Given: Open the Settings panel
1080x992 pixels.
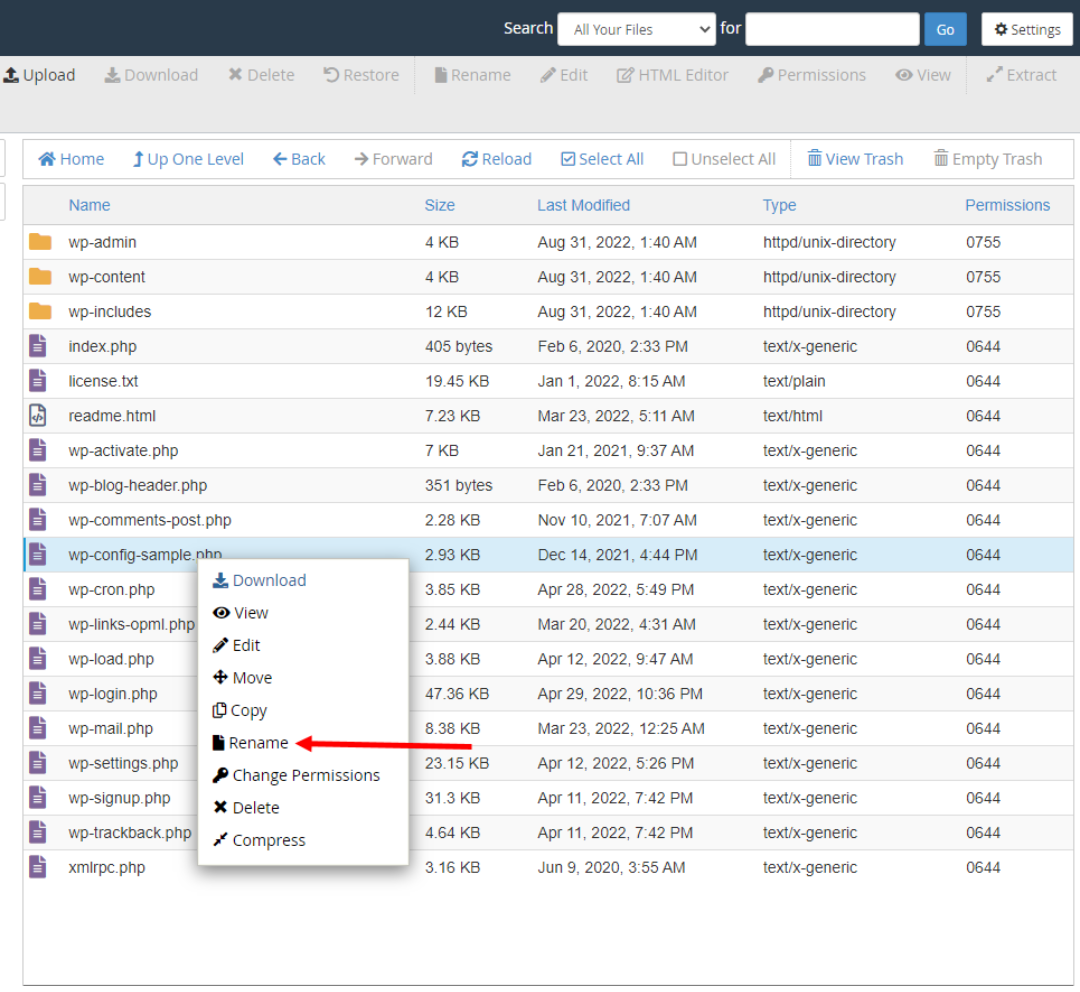Looking at the screenshot, I should click(1027, 28).
